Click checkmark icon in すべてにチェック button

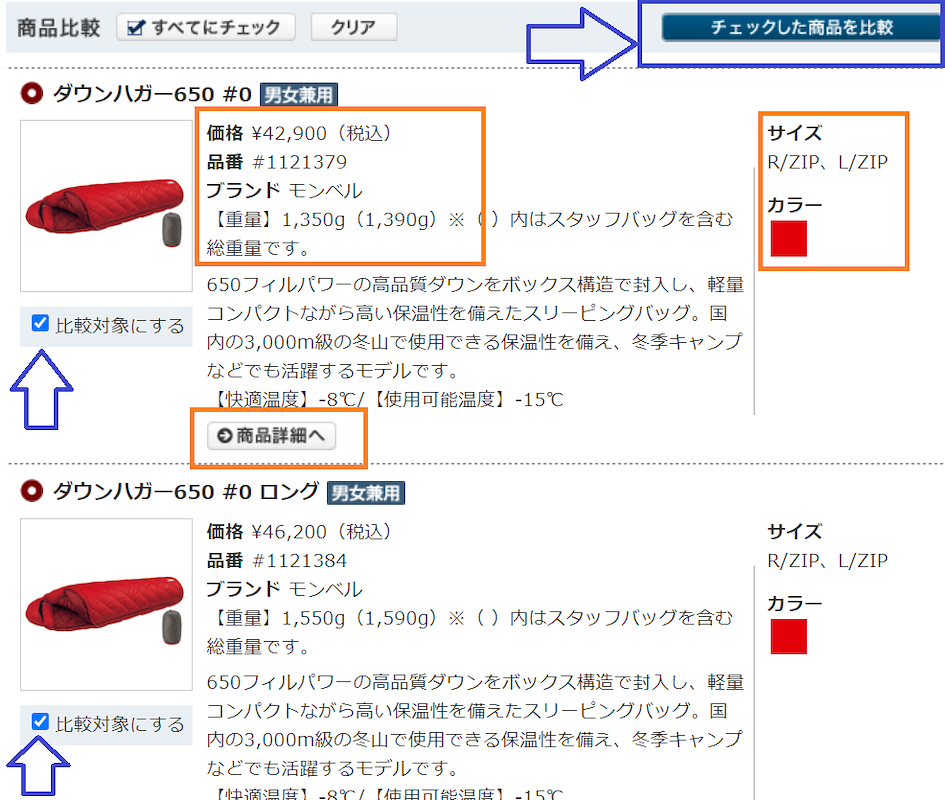click(137, 27)
